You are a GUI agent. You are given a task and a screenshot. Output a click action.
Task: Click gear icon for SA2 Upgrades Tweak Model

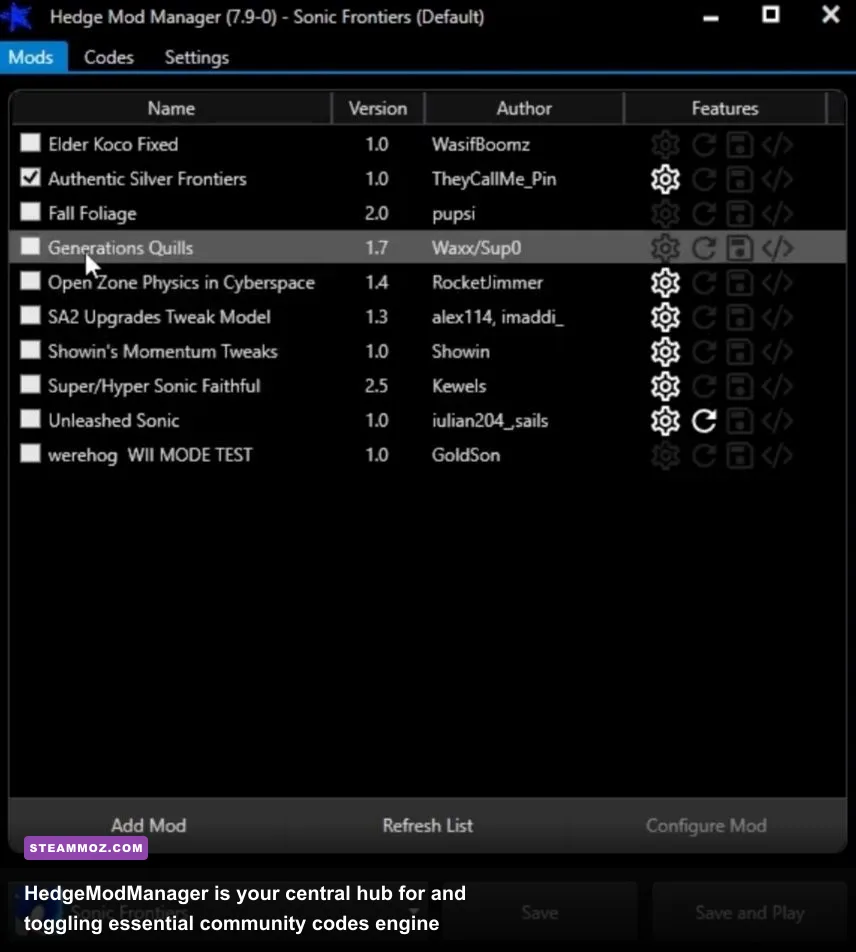(665, 318)
